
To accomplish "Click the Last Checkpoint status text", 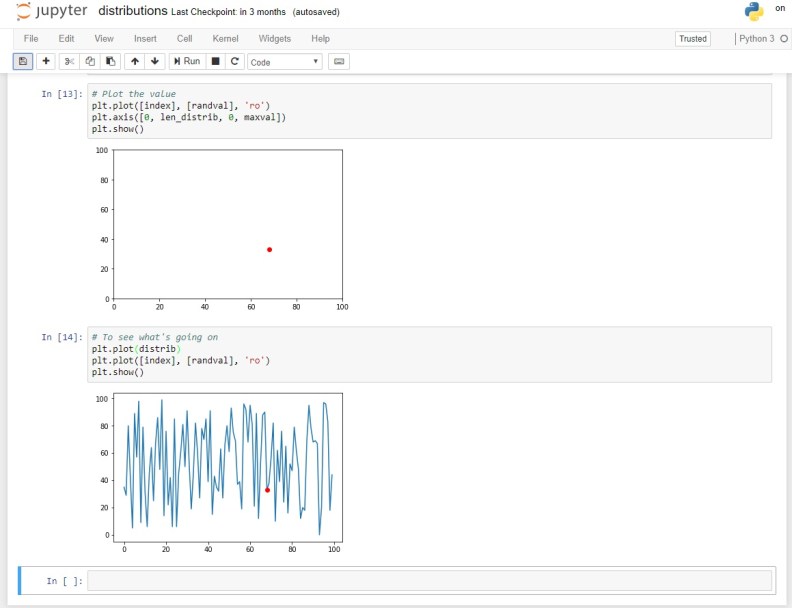I will 228,12.
